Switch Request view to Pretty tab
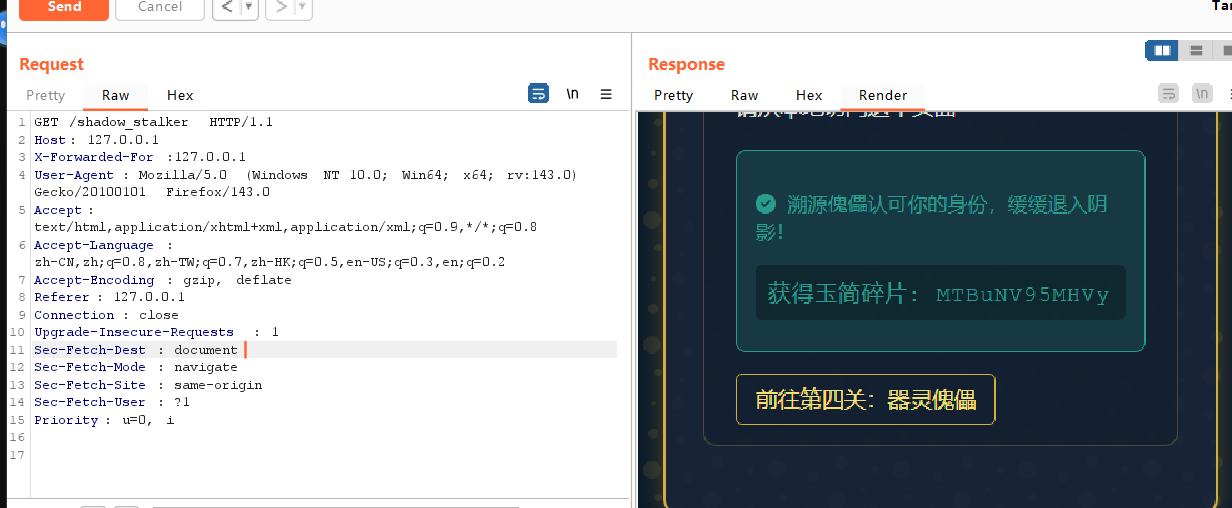 point(45,95)
